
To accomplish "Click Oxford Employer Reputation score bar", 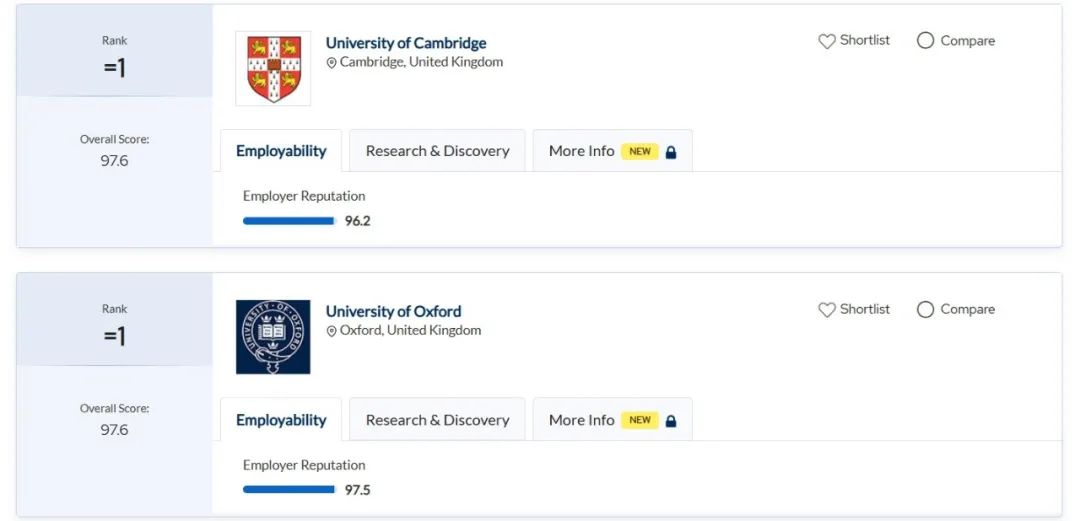I will click(x=289, y=490).
